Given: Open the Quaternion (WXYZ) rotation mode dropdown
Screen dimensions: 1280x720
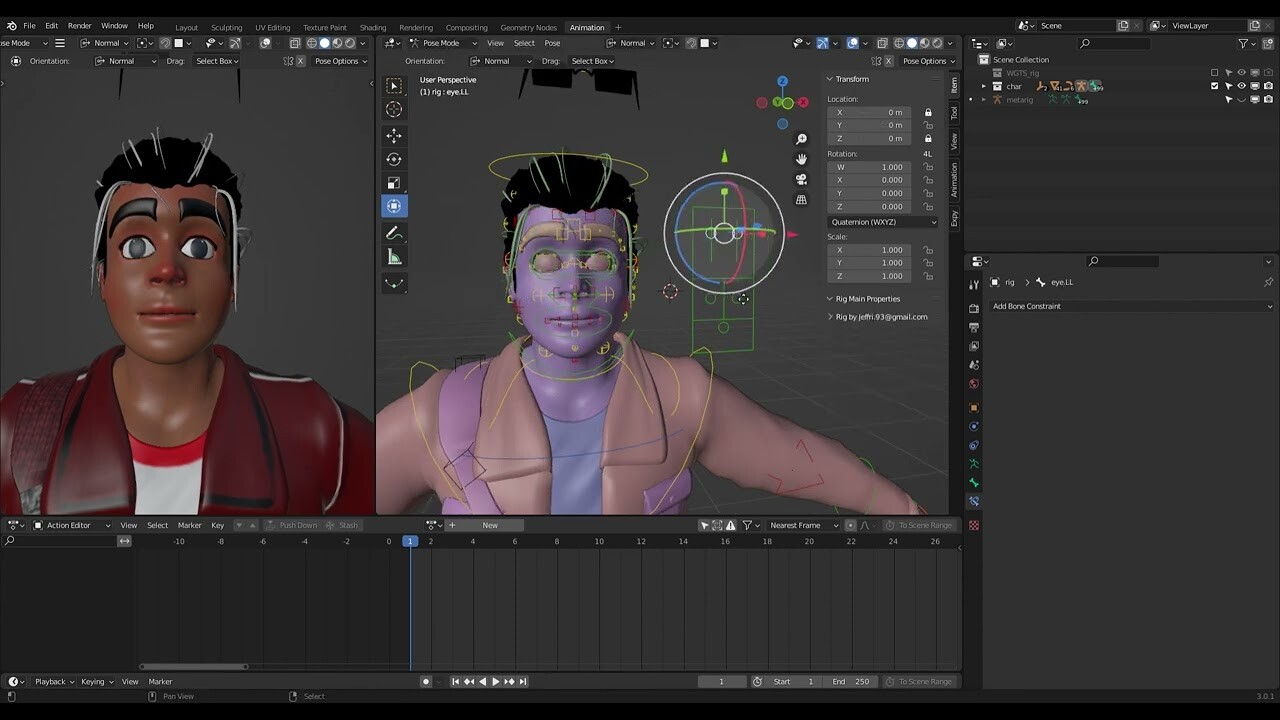Looking at the screenshot, I should [880, 221].
